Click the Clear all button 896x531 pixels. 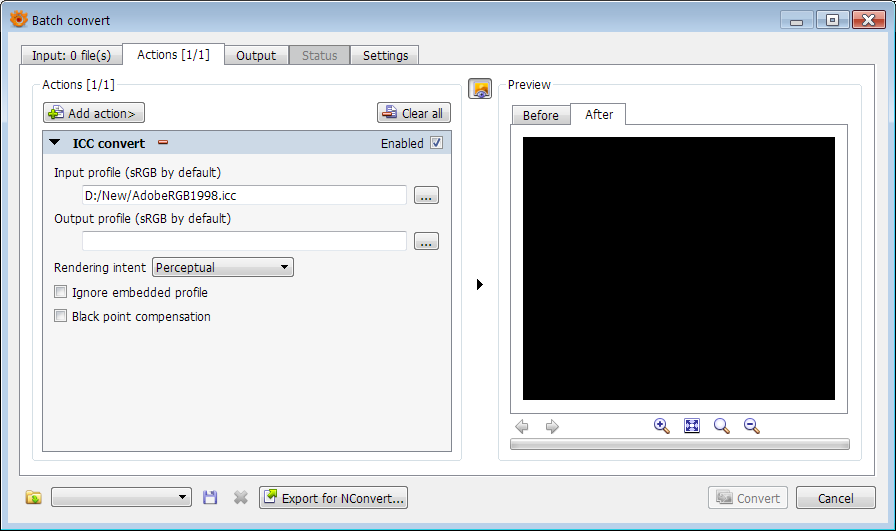coord(414,113)
